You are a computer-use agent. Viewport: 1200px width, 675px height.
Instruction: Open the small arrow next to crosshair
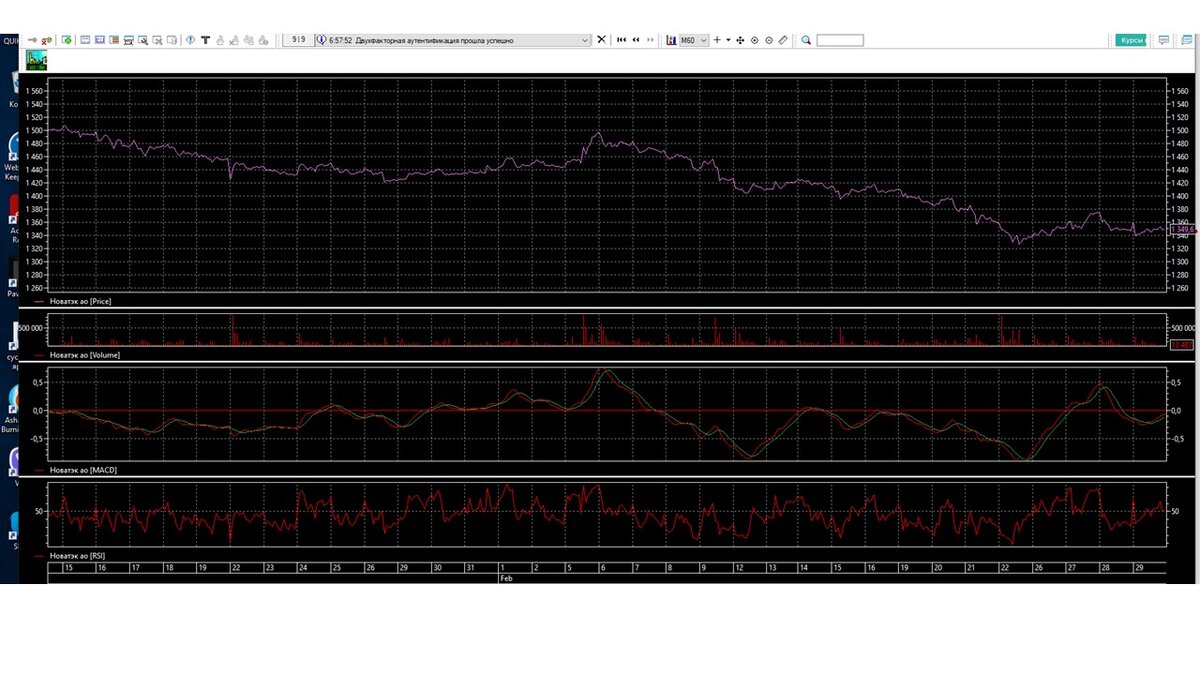(728, 40)
